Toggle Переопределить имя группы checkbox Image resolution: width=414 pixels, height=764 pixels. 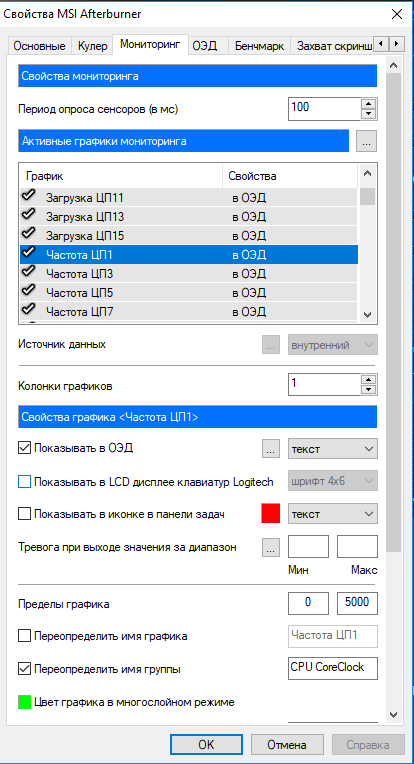coord(24,669)
